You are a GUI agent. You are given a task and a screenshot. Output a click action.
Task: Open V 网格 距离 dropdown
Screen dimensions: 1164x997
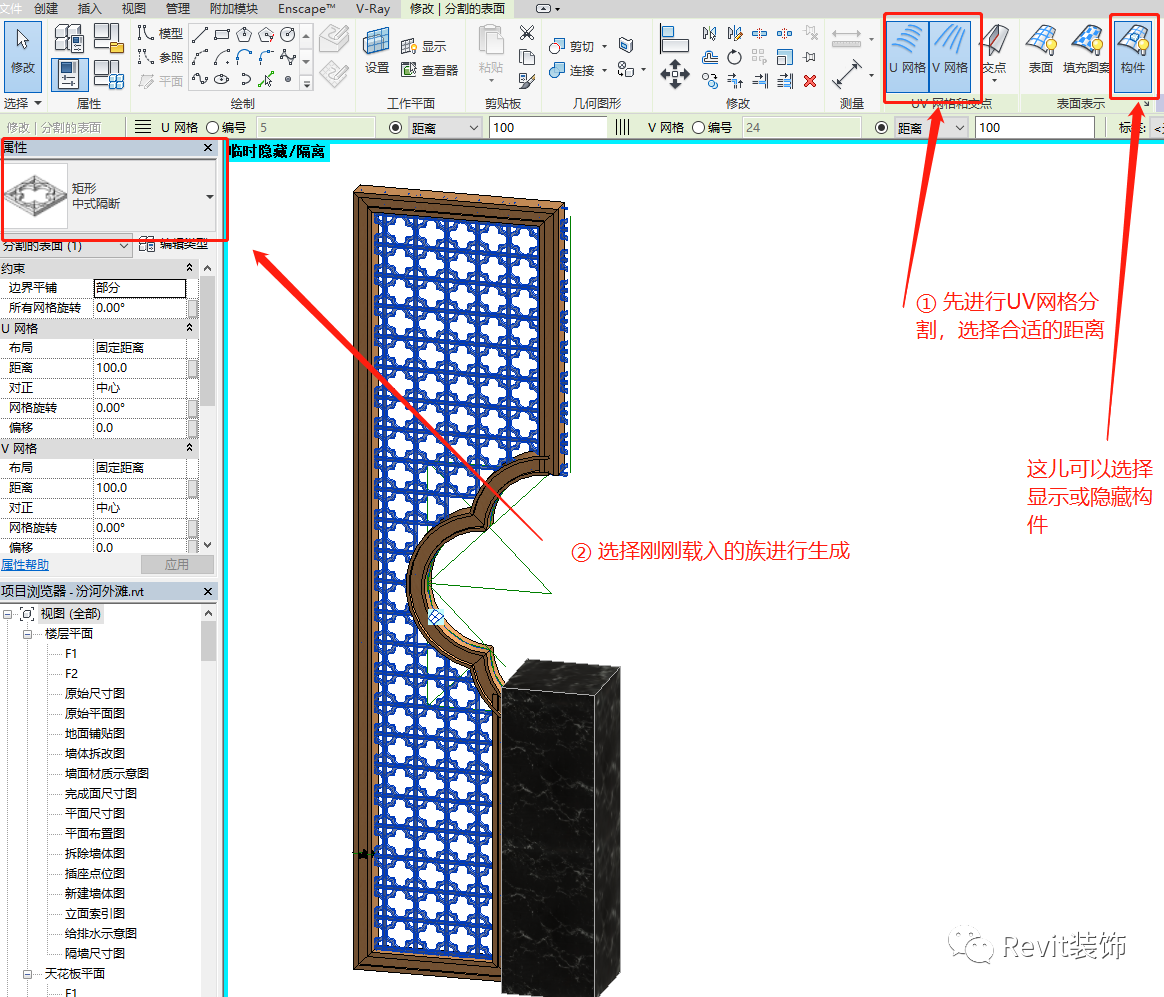pyautogui.click(x=932, y=128)
